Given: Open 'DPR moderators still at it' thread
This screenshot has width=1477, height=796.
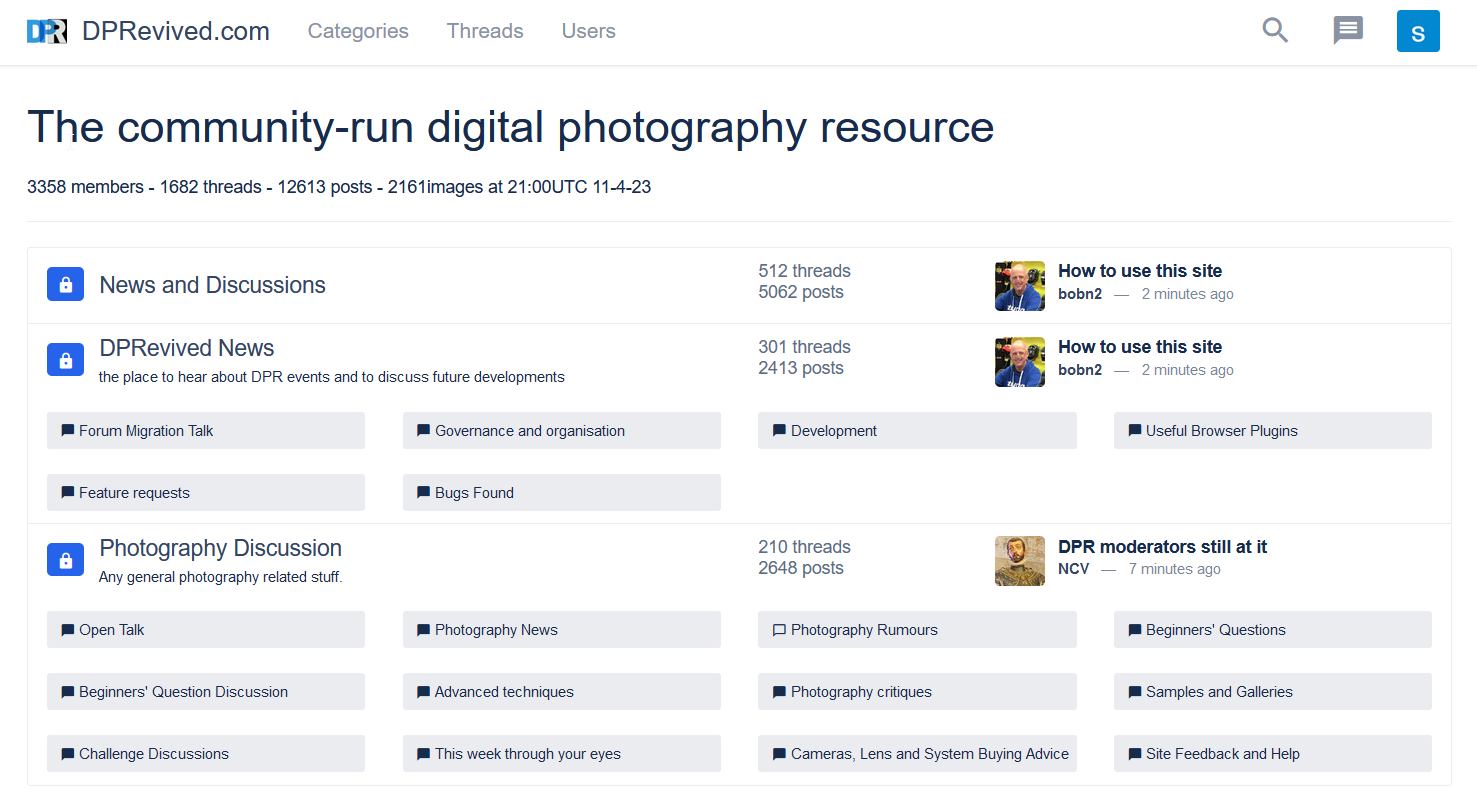Looking at the screenshot, I should [1162, 547].
